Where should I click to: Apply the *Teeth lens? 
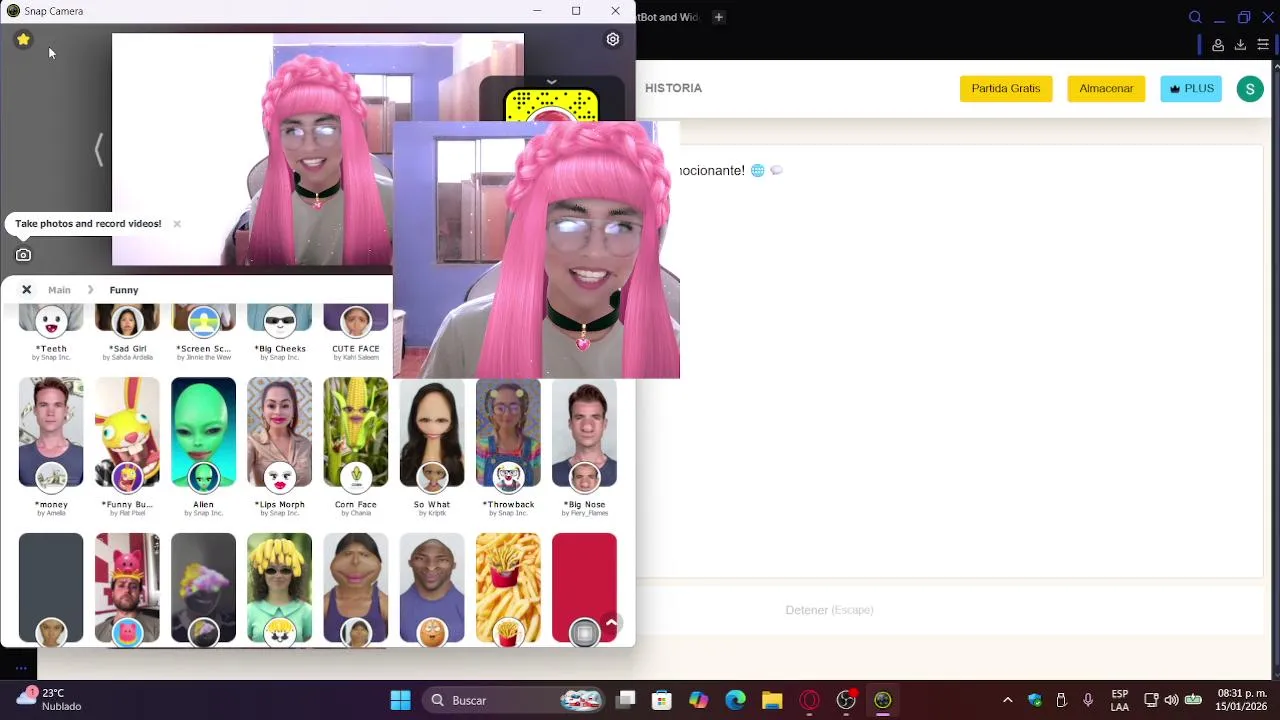[x=51, y=333]
